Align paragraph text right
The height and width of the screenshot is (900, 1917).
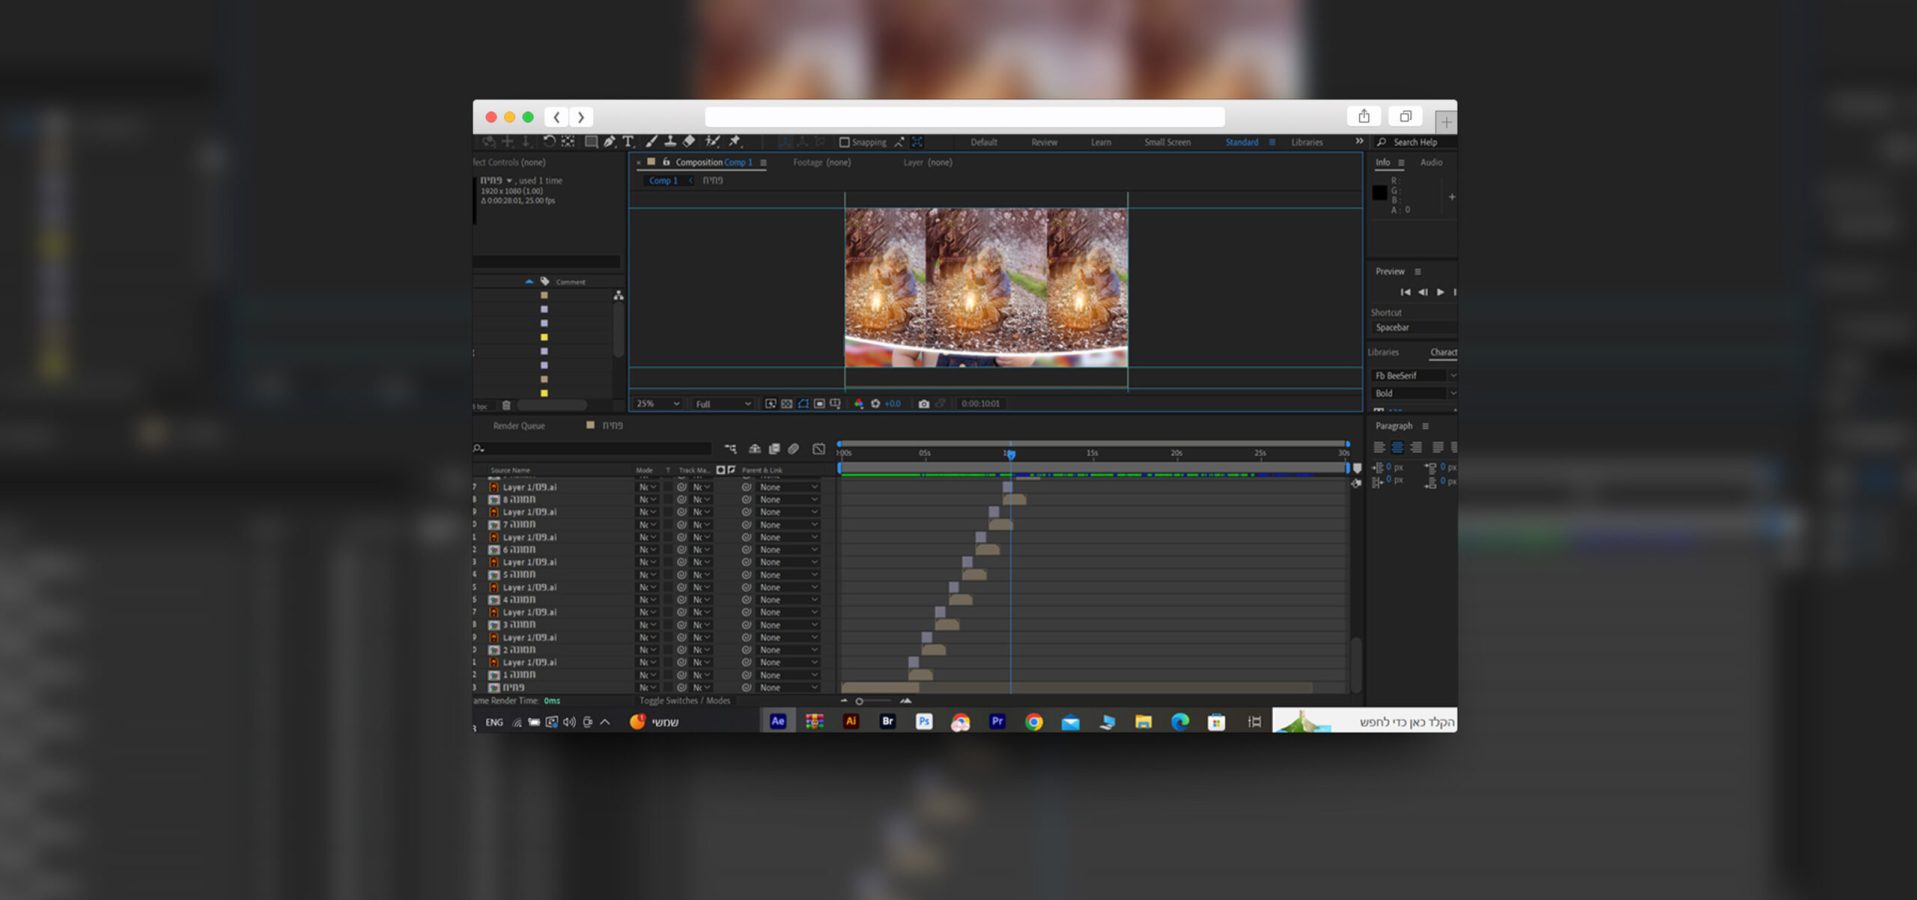tap(1416, 447)
